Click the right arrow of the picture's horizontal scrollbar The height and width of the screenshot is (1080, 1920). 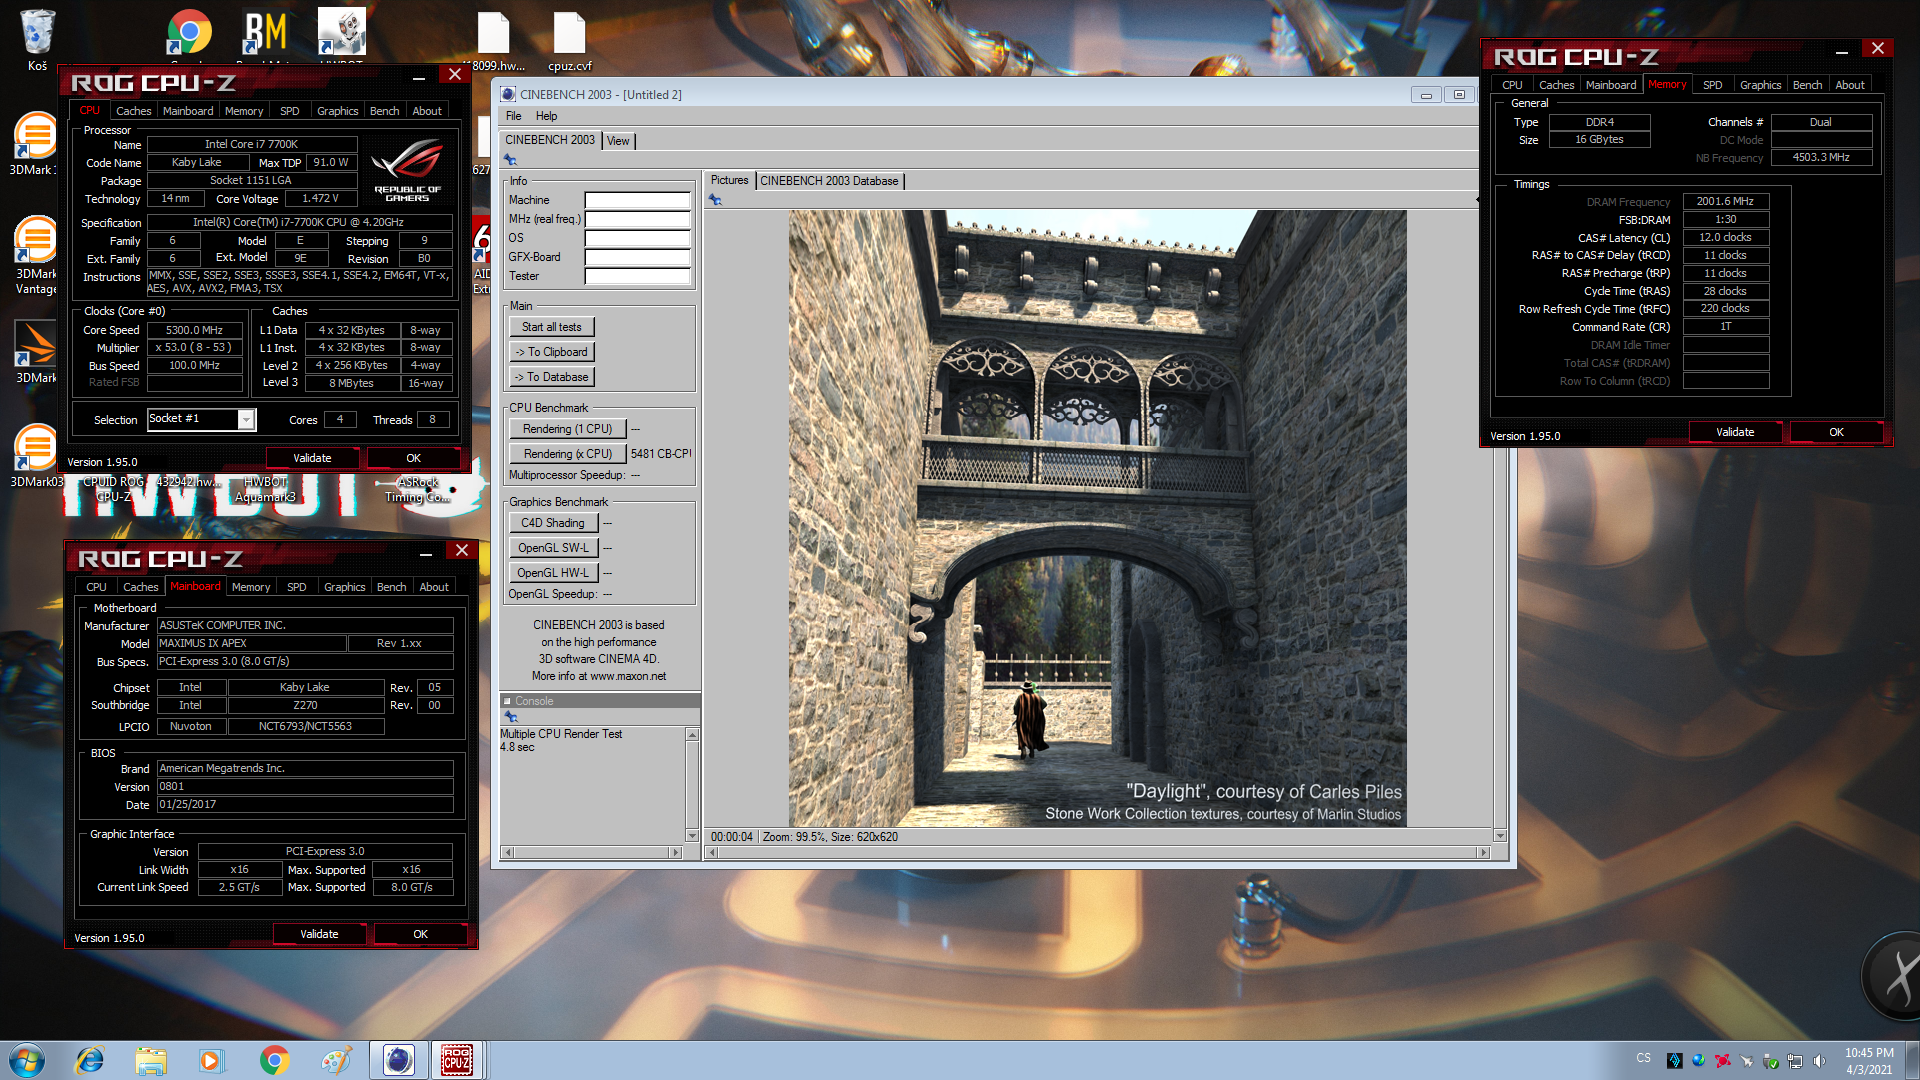click(x=1484, y=853)
